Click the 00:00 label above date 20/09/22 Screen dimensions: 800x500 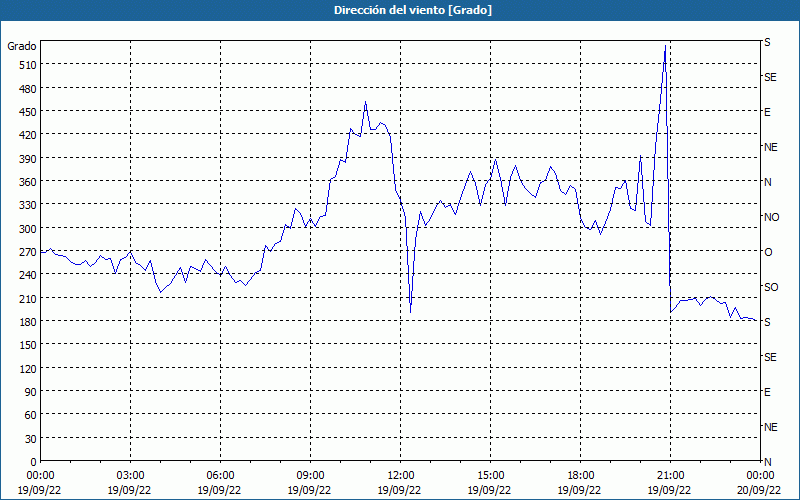click(x=760, y=476)
